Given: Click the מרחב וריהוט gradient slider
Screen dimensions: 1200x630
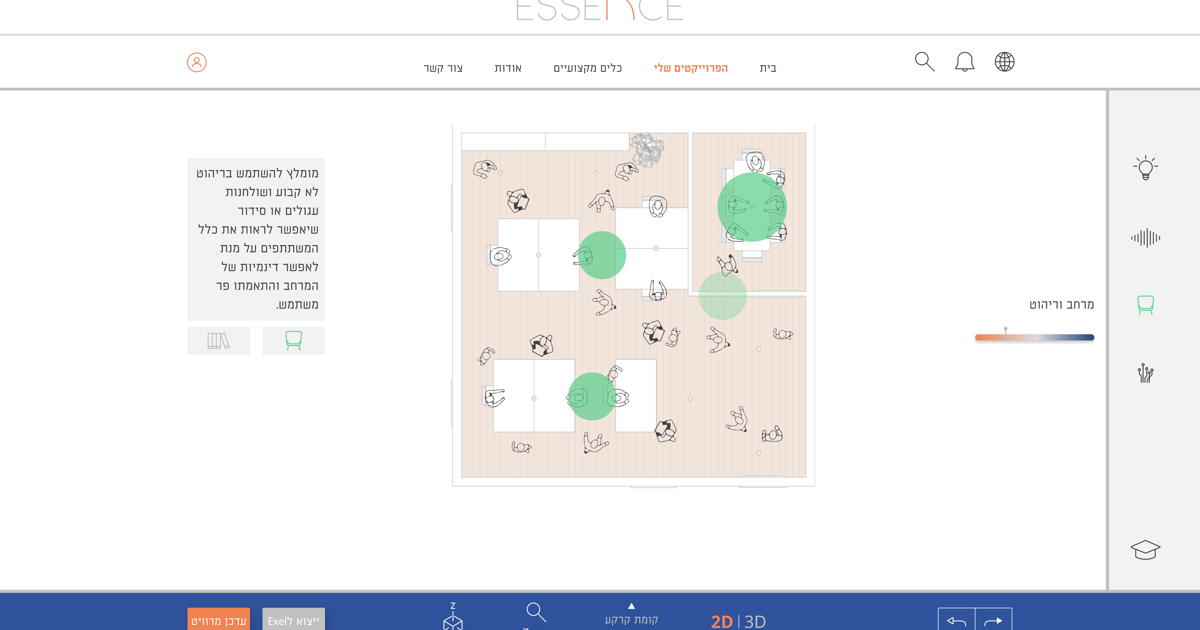Looking at the screenshot, I should tap(1034, 338).
